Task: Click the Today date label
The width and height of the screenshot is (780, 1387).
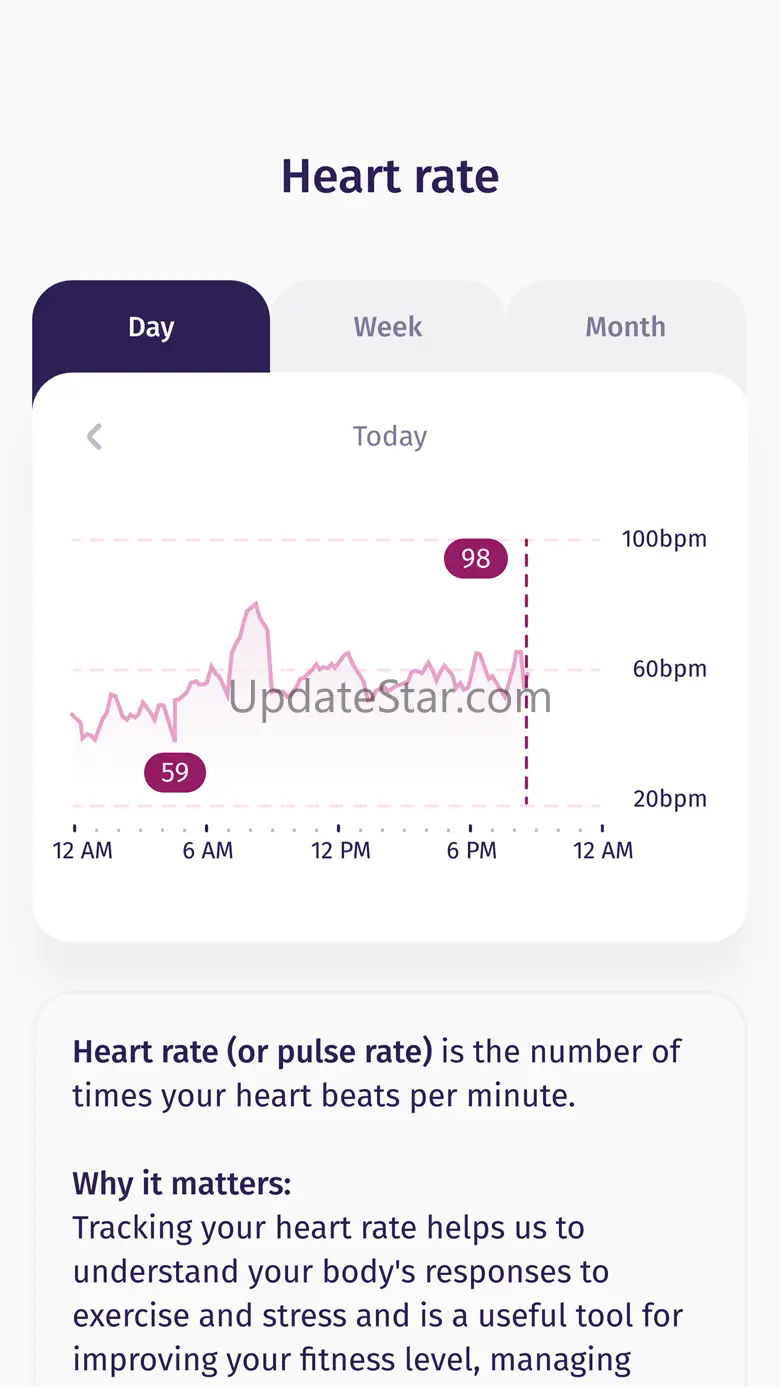Action: click(x=390, y=437)
